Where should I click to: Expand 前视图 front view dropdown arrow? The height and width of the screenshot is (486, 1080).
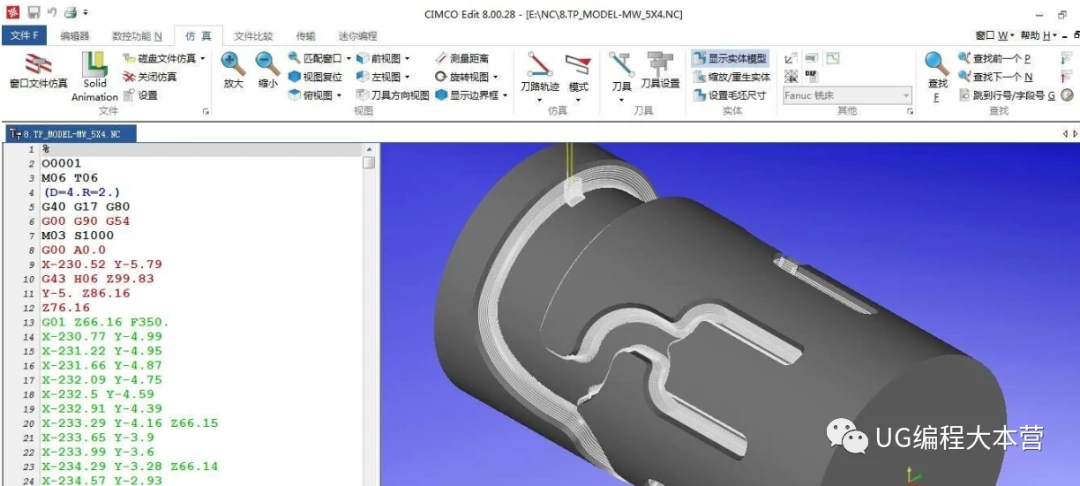pos(407,59)
